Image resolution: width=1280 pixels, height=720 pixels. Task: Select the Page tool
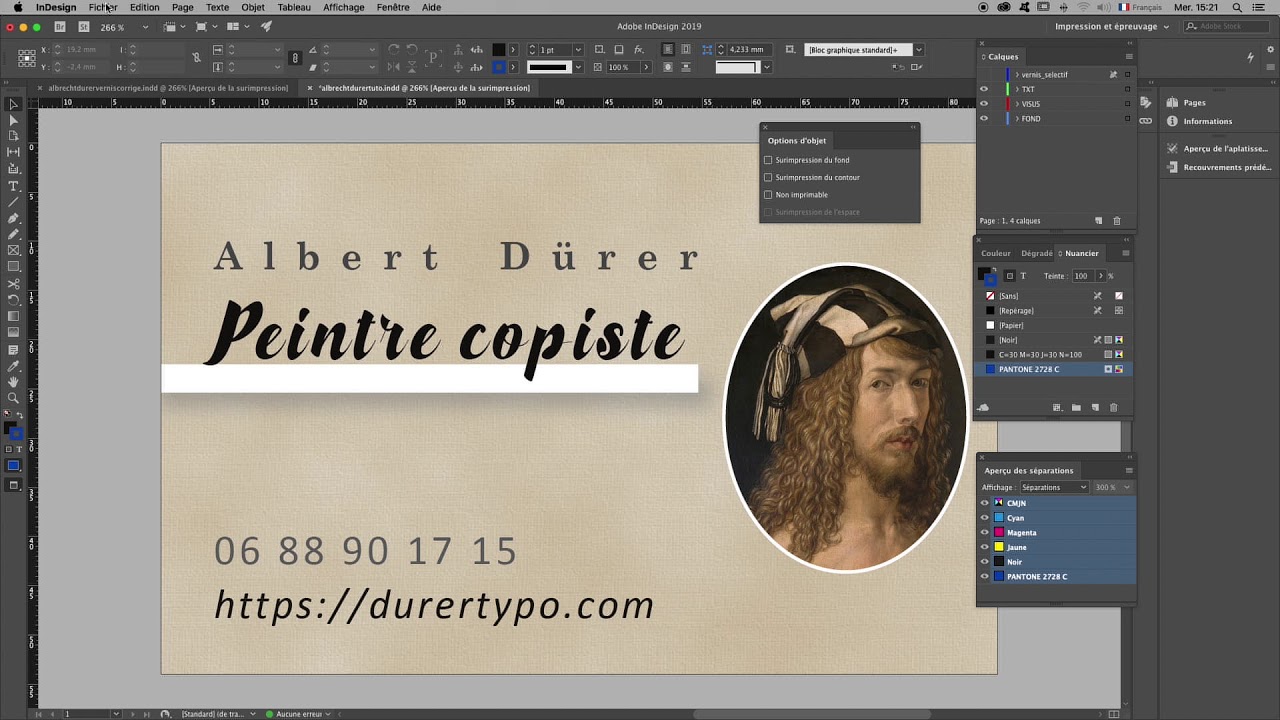[x=13, y=136]
